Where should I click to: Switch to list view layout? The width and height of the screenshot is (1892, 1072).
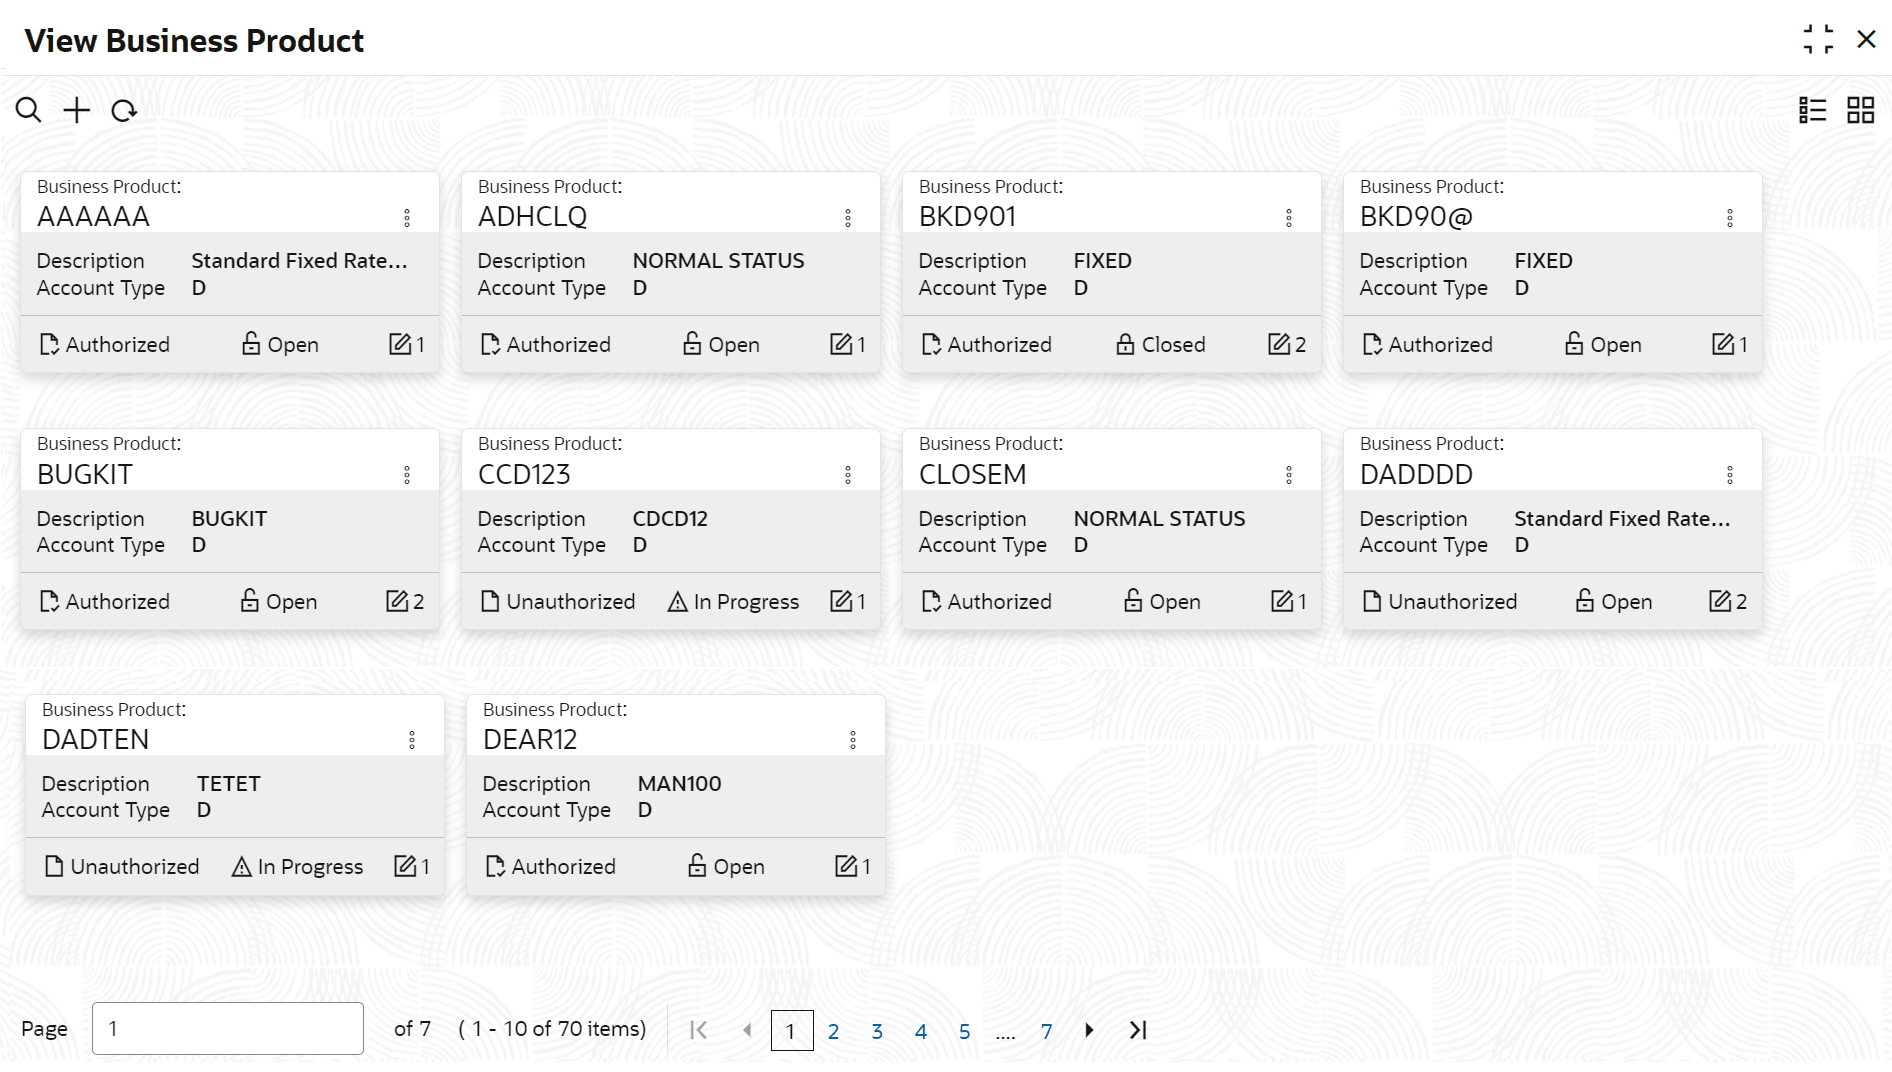coord(1812,110)
